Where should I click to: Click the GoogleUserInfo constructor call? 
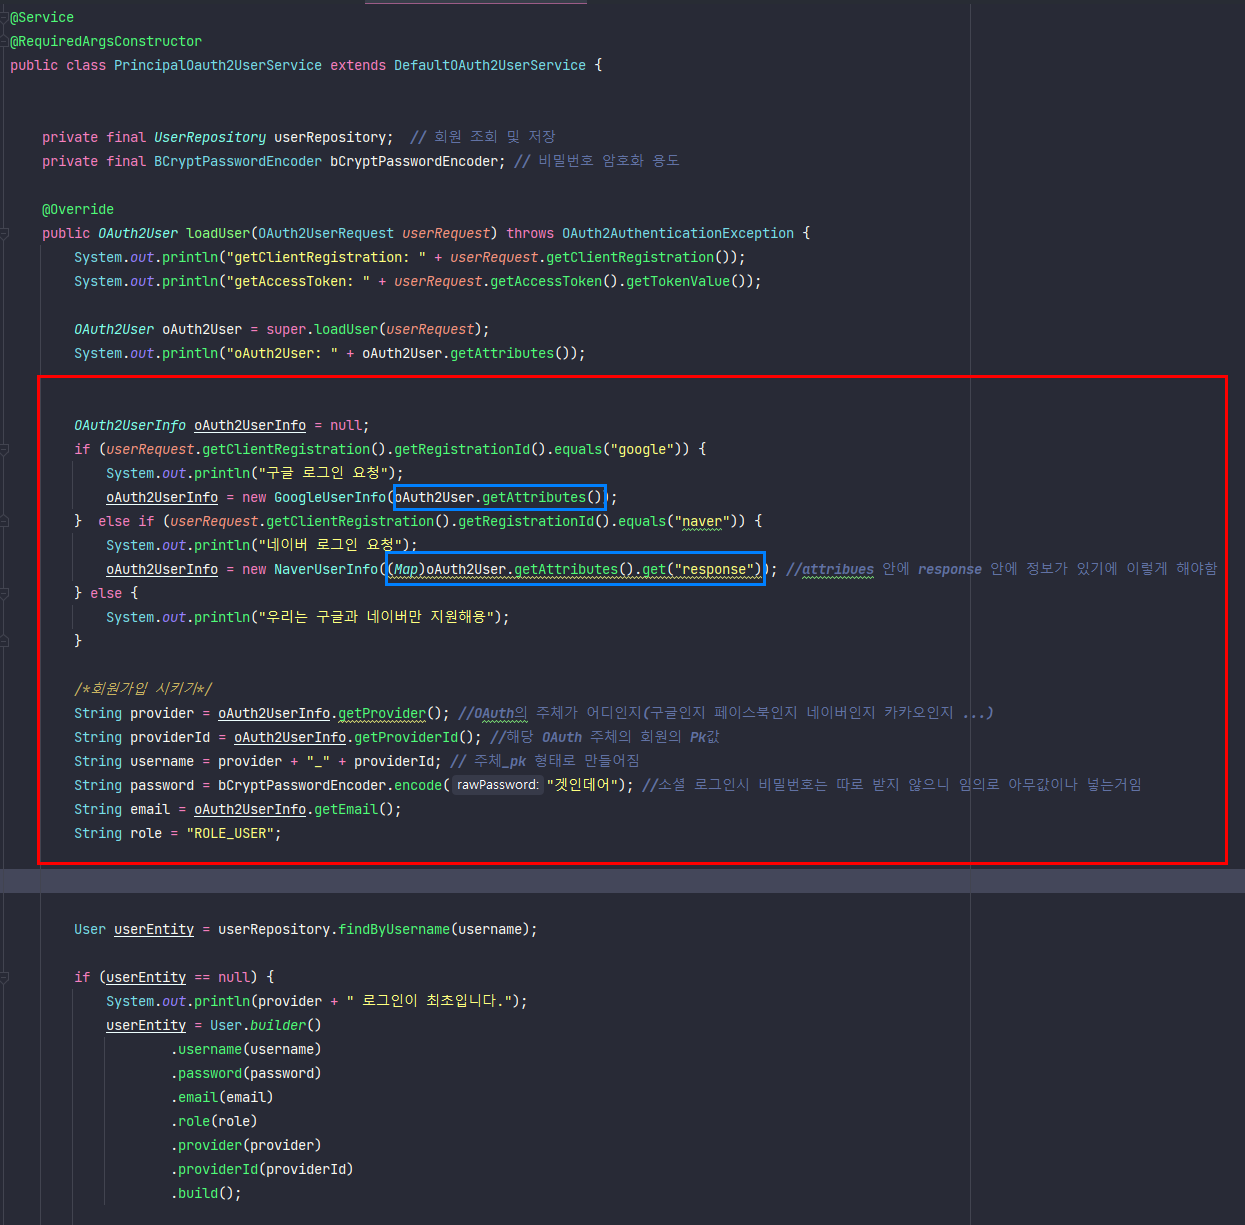coord(330,497)
